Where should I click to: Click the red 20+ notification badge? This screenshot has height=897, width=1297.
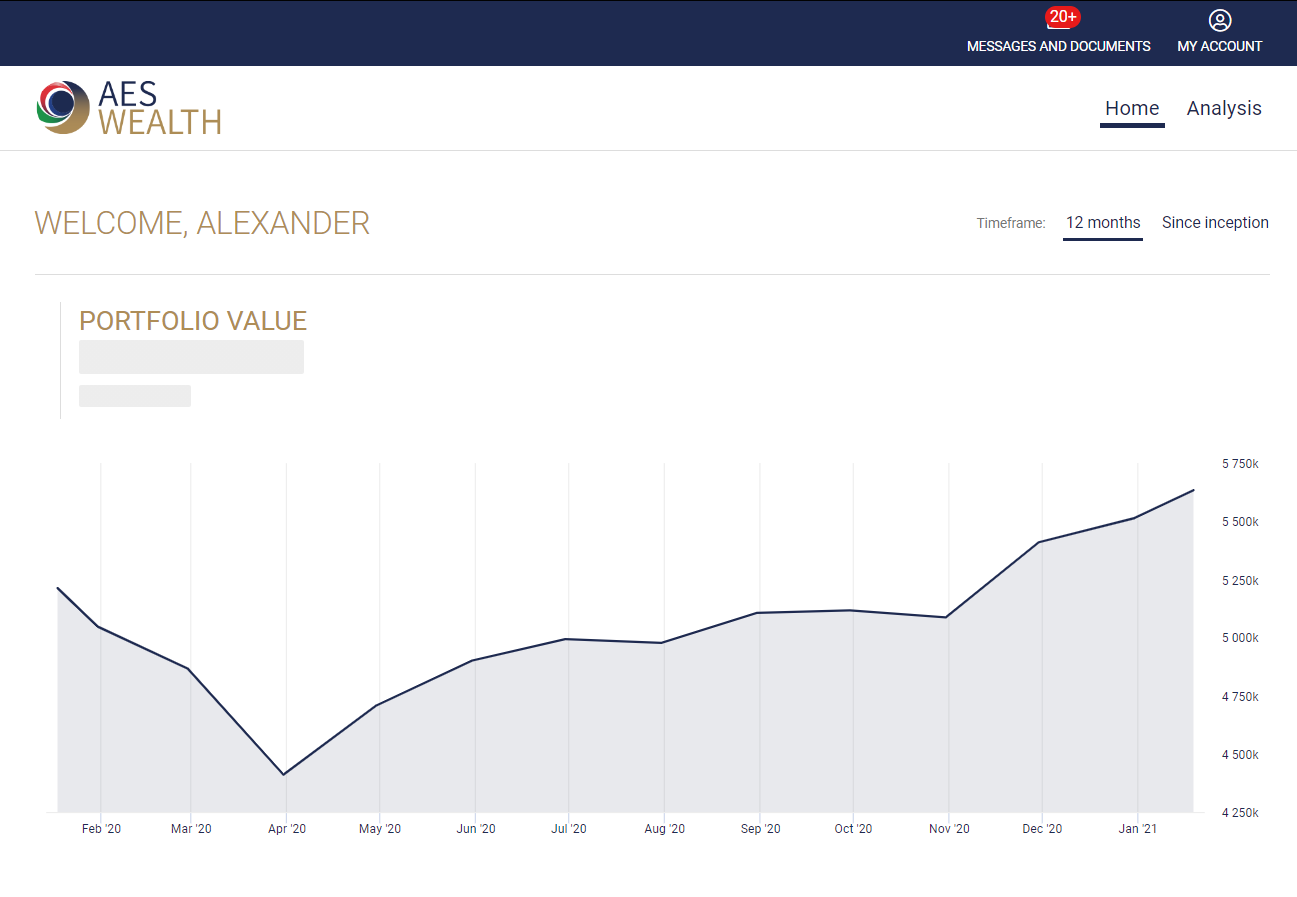[x=1062, y=17]
